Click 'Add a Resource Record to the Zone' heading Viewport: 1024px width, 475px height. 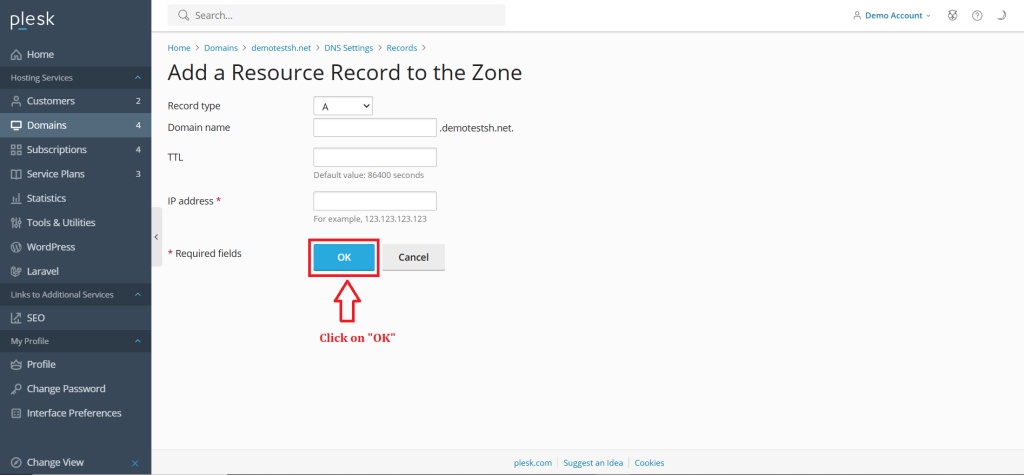(x=345, y=73)
